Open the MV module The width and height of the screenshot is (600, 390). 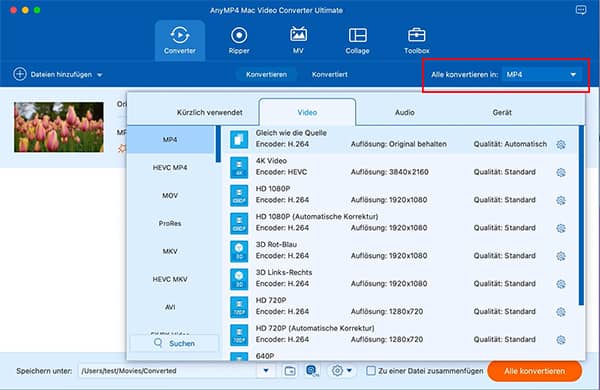[x=298, y=40]
